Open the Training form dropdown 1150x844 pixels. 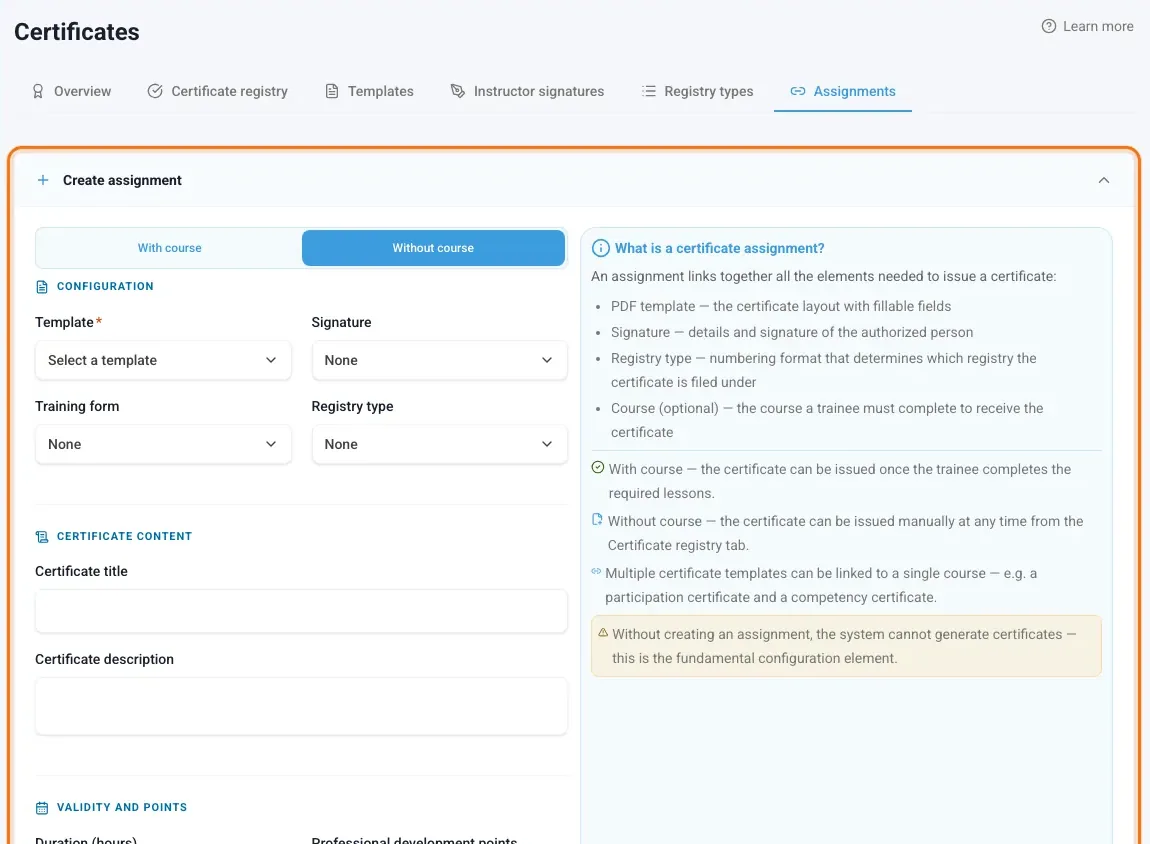click(x=163, y=444)
